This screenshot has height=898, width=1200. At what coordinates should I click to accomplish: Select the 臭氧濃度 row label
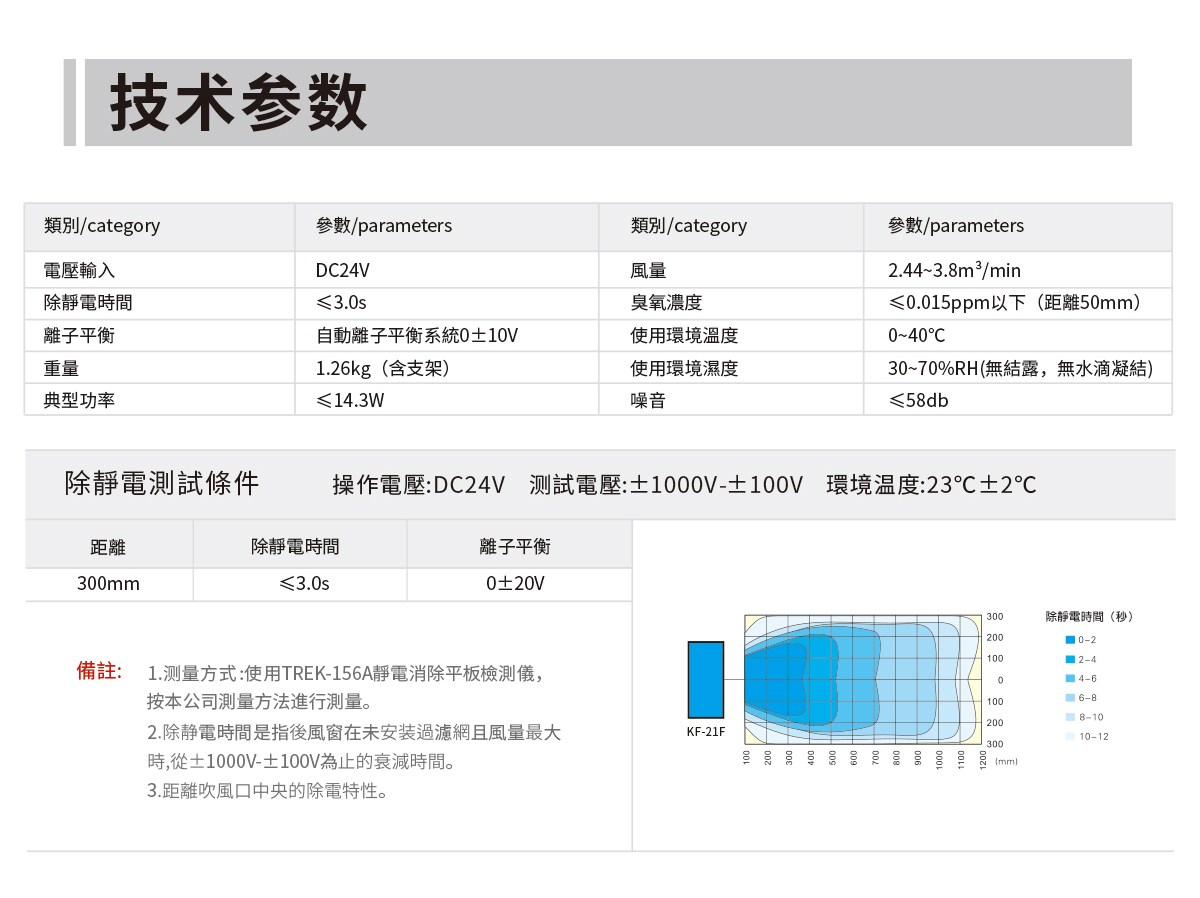click(x=666, y=303)
